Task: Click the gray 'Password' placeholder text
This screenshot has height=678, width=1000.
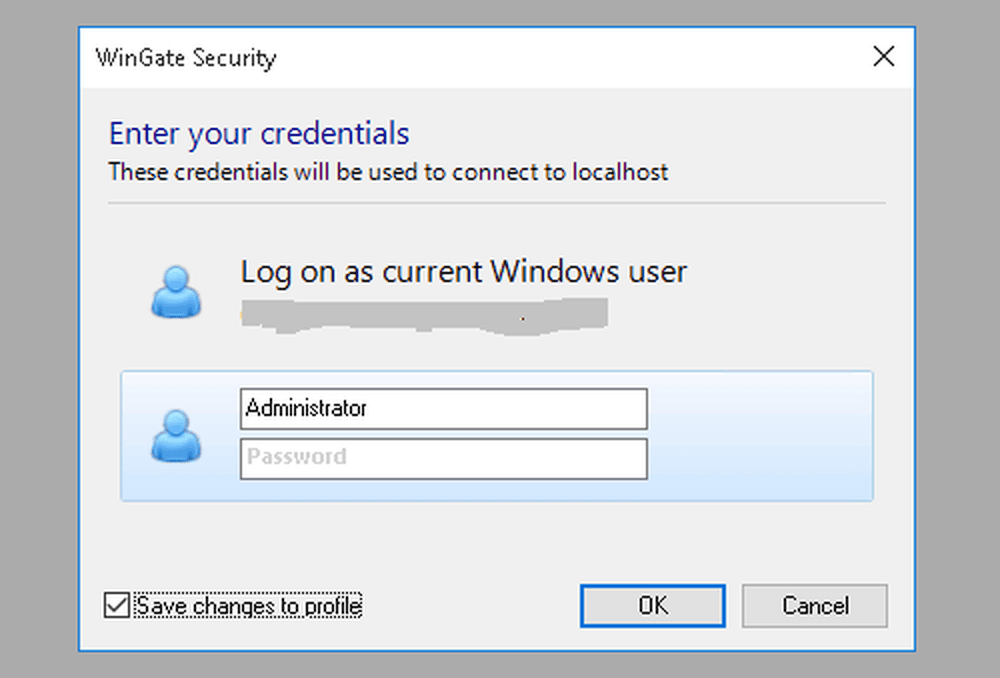Action: [297, 457]
